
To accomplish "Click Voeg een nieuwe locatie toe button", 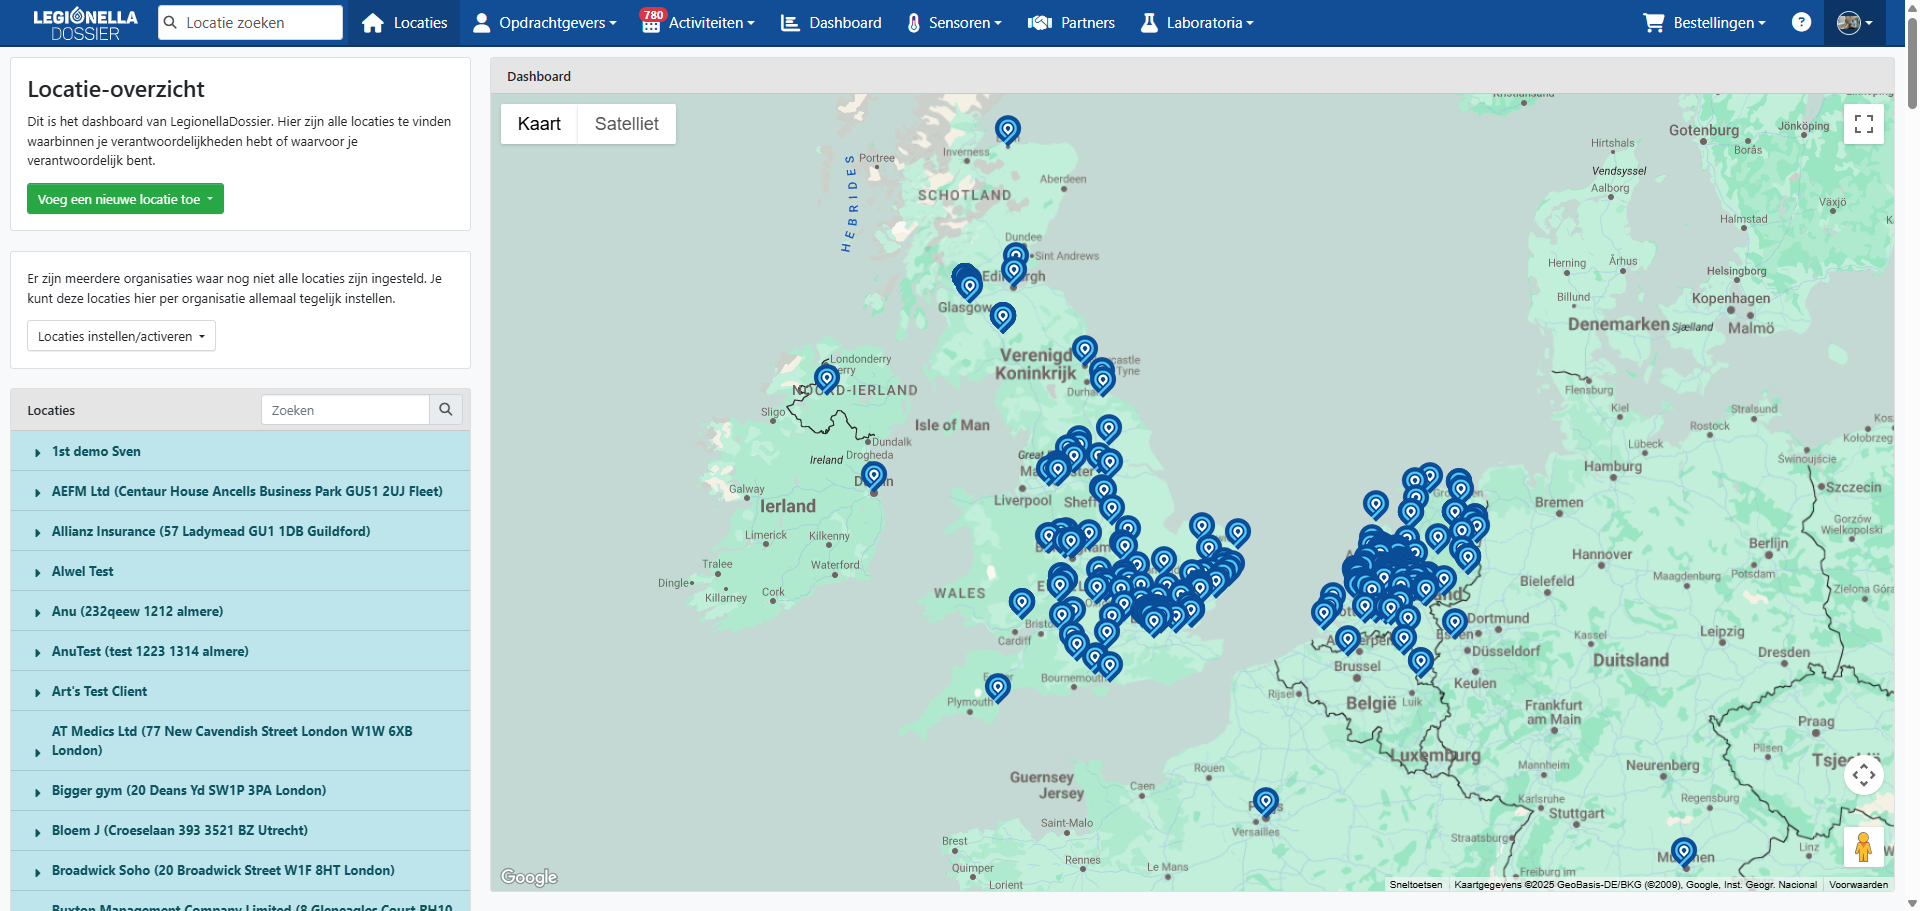I will [x=125, y=199].
